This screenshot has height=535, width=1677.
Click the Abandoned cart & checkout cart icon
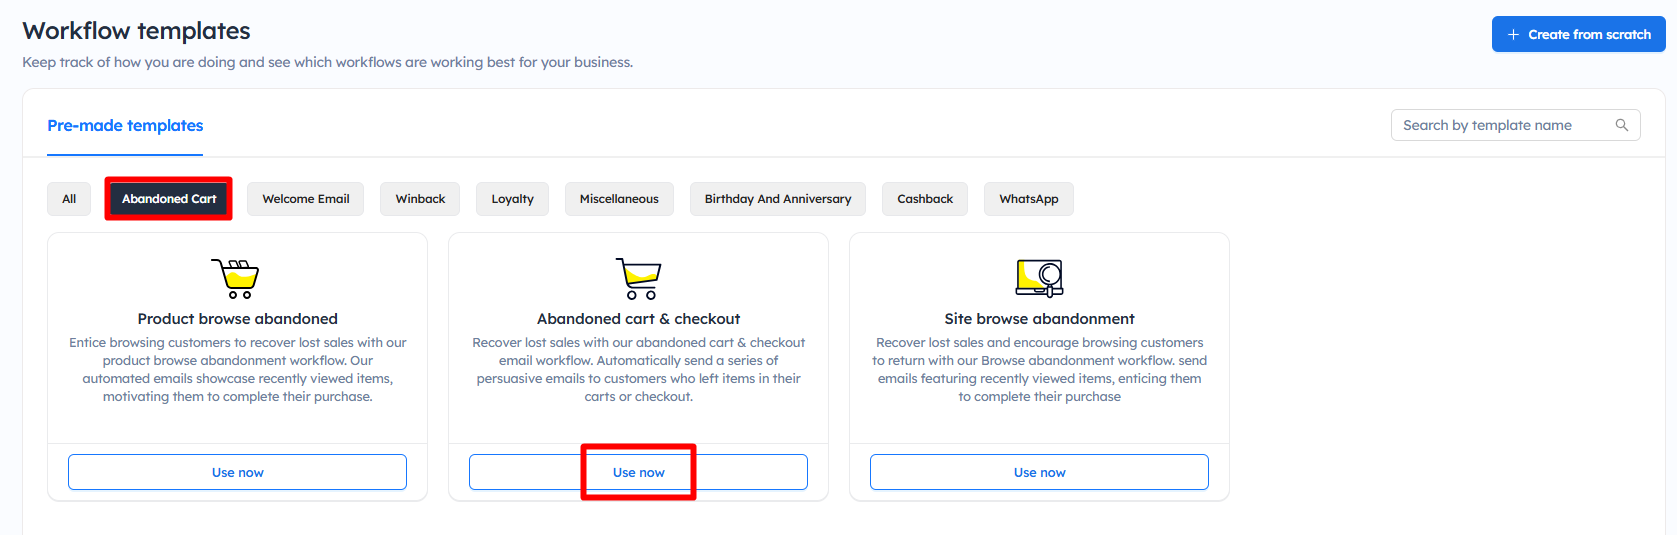point(638,278)
